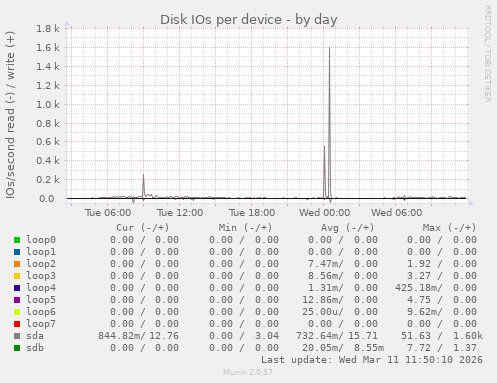Viewport: 497px width, 383px height.
Task: Click the loop0 green legend swatch
Action: point(17,240)
